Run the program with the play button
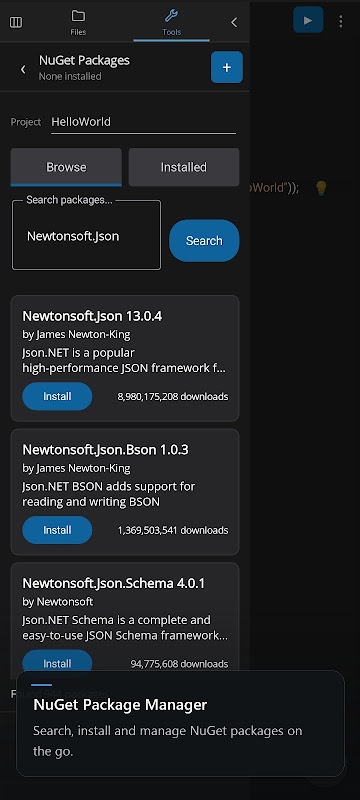The width and height of the screenshot is (360, 800). point(308,20)
